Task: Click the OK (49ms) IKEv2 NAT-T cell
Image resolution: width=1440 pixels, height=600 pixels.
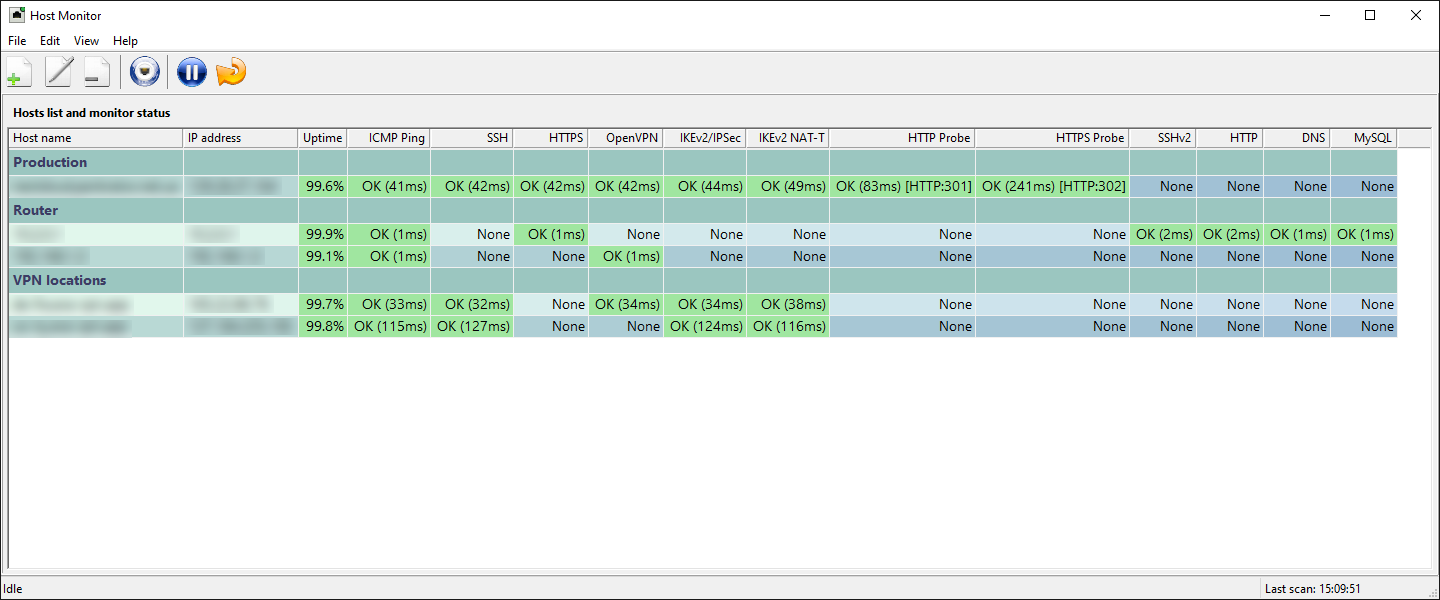Action: [788, 186]
